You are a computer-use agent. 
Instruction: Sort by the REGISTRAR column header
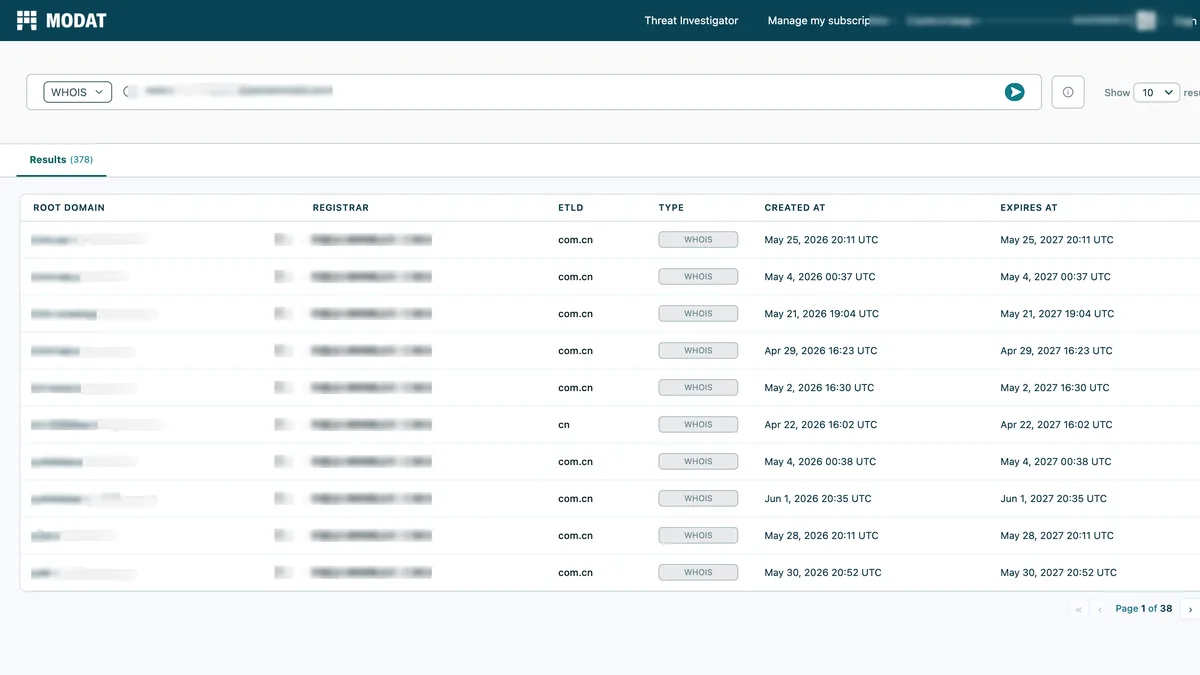[340, 208]
